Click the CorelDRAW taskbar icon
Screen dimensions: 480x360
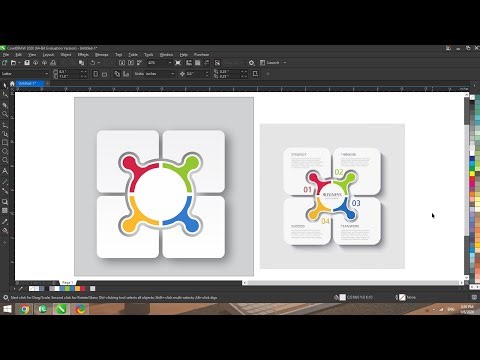[61, 309]
